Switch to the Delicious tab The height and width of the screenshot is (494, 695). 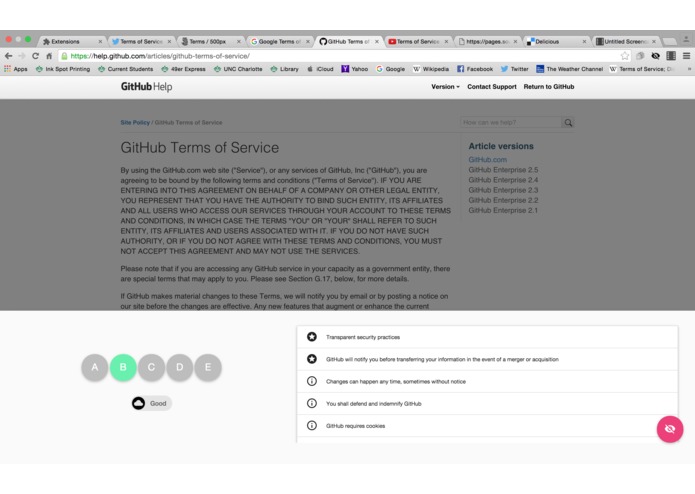pyautogui.click(x=556, y=42)
